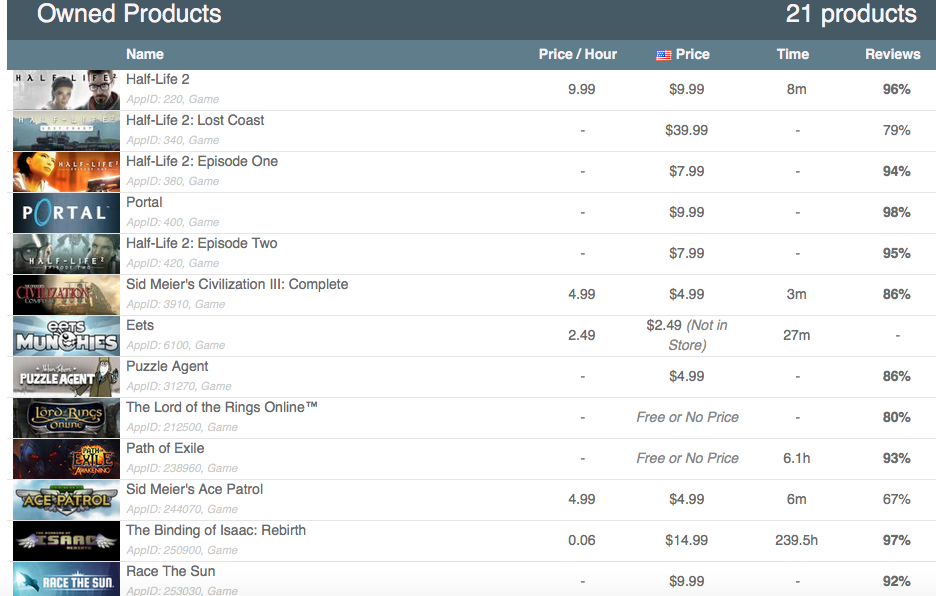Select the 'AppID: 220, Game' text
The image size is (936, 596).
point(173,99)
